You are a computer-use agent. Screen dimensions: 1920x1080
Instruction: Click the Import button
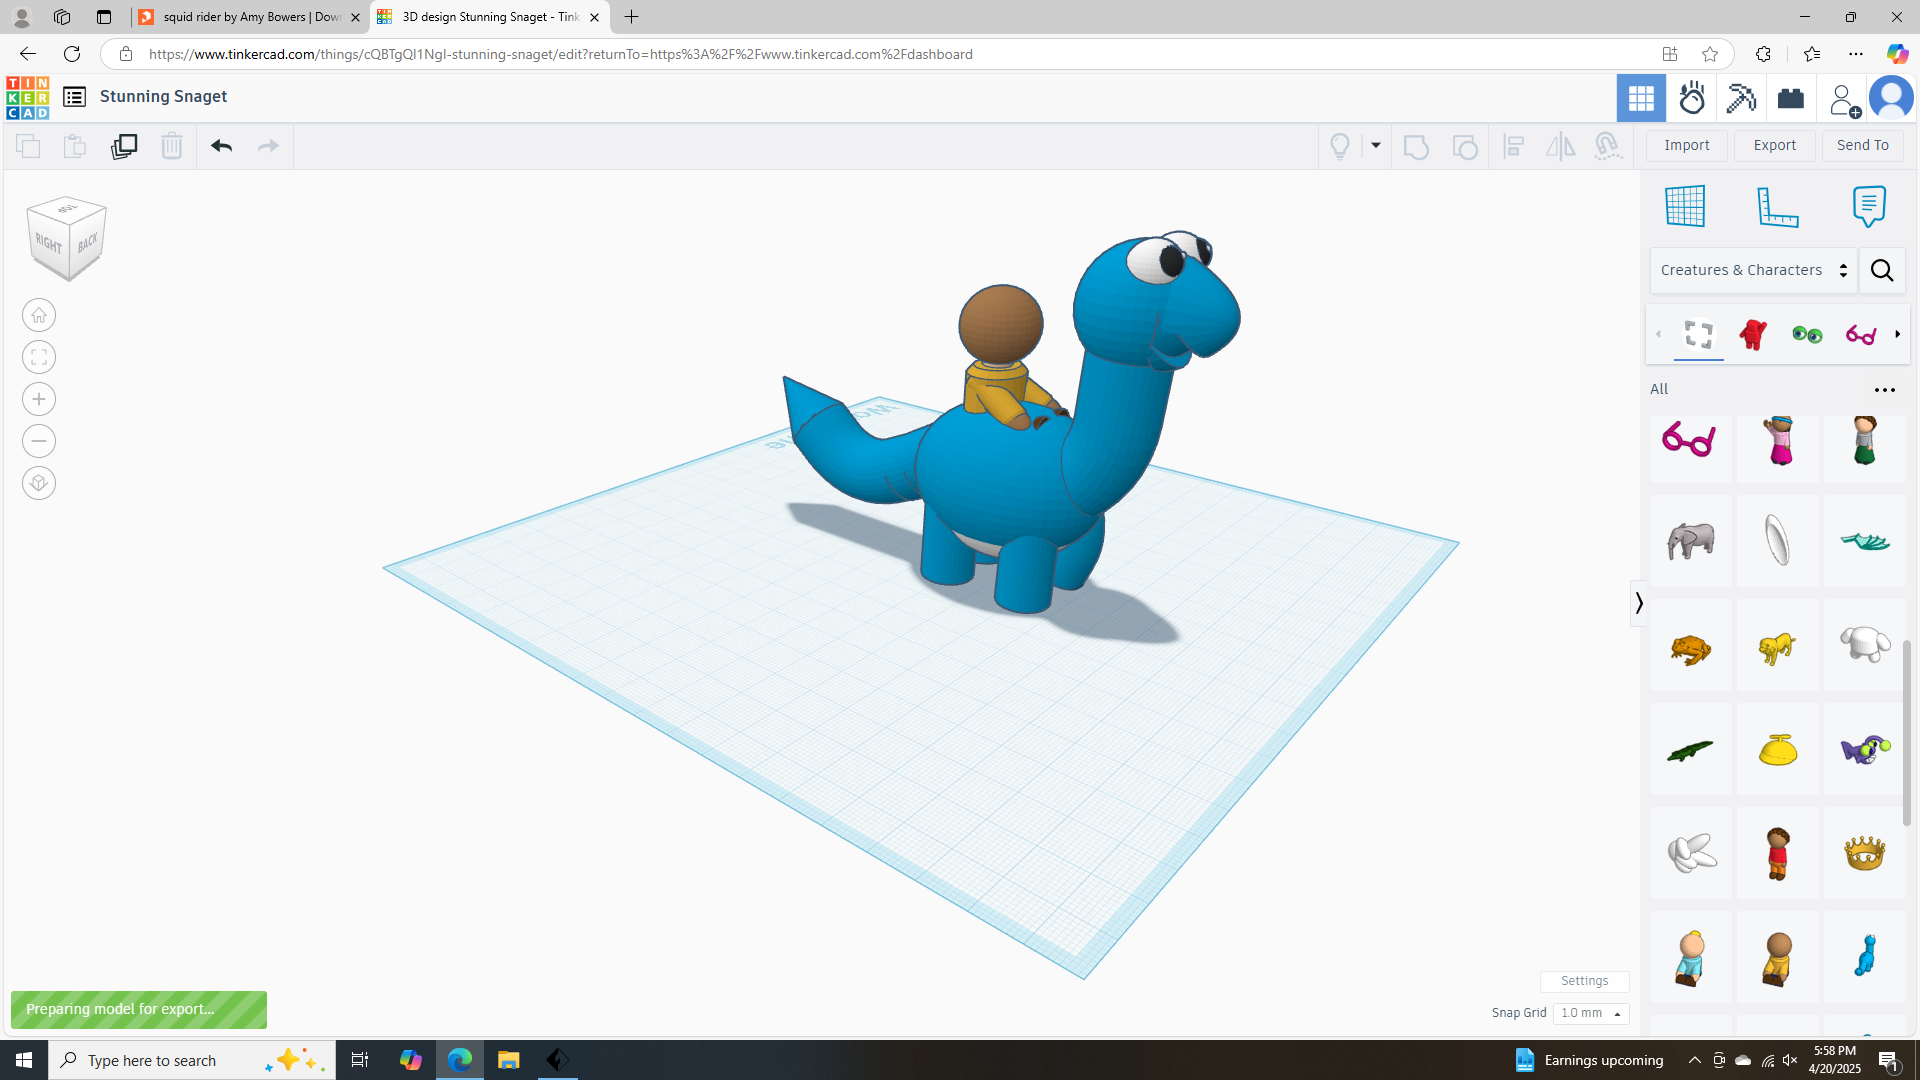tap(1687, 145)
